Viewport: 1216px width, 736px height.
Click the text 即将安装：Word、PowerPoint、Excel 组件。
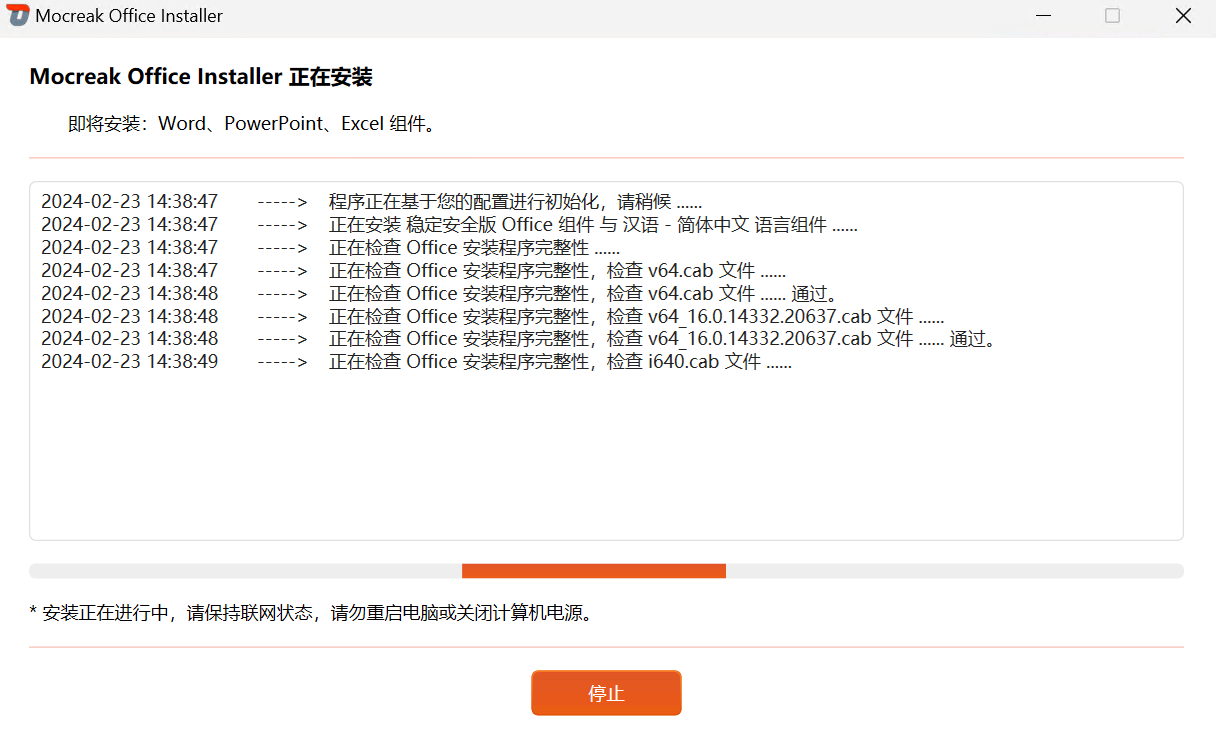(252, 124)
